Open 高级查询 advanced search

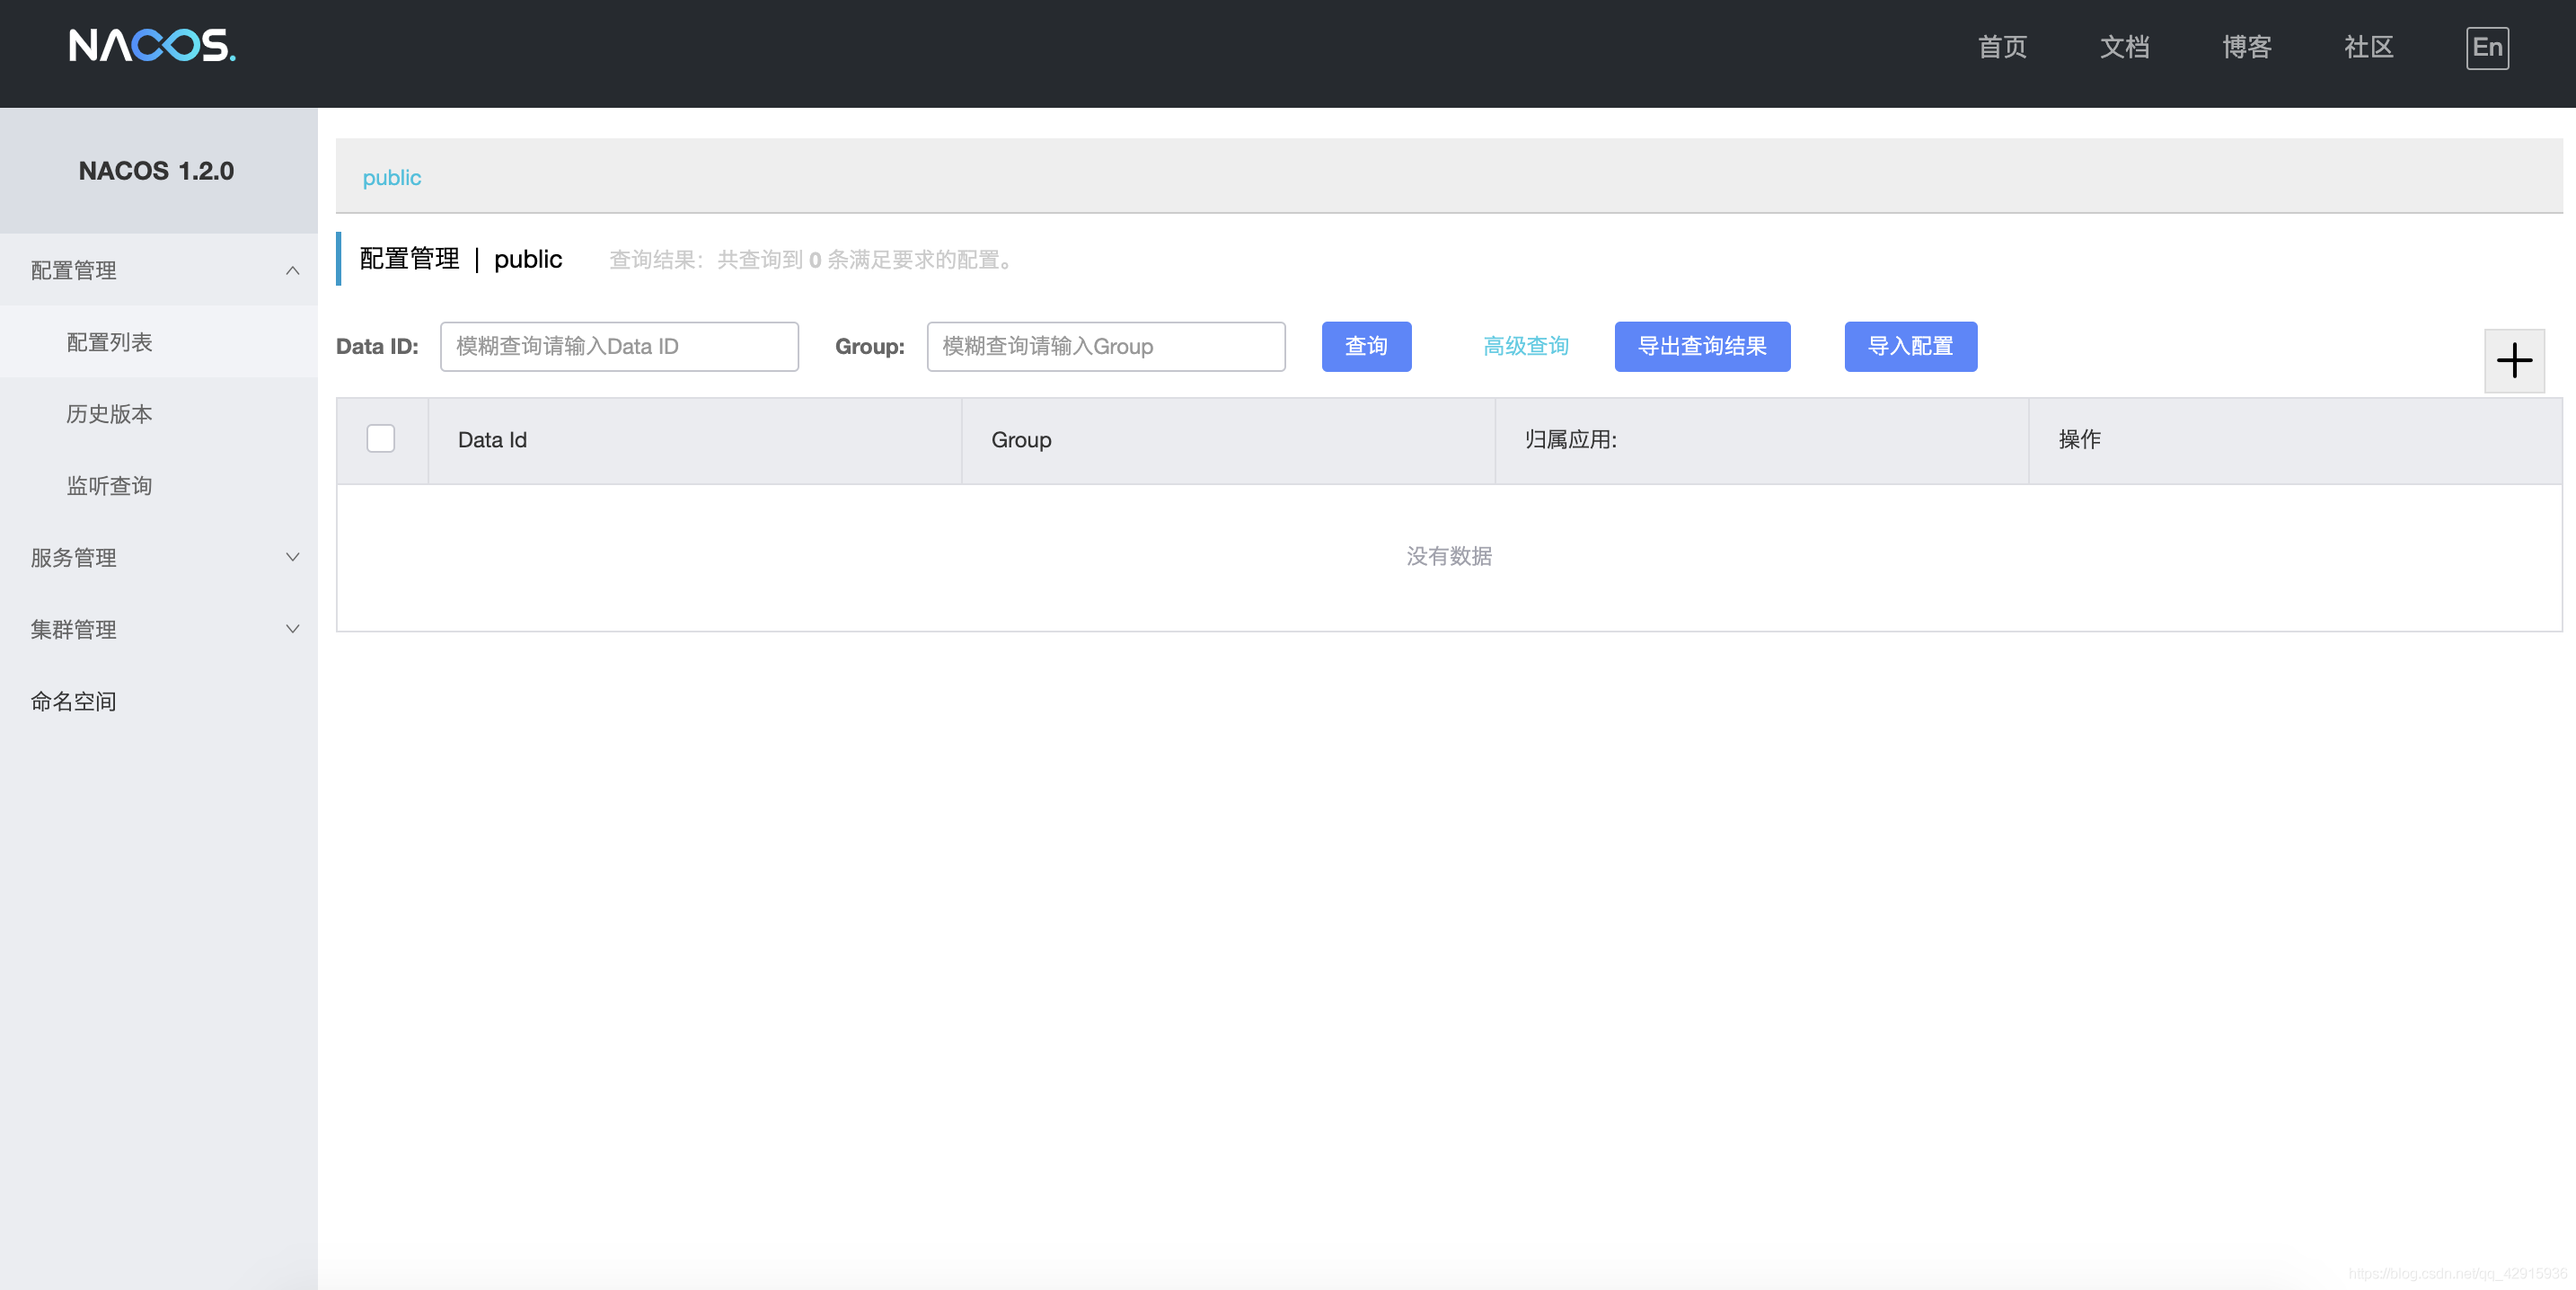tap(1525, 346)
